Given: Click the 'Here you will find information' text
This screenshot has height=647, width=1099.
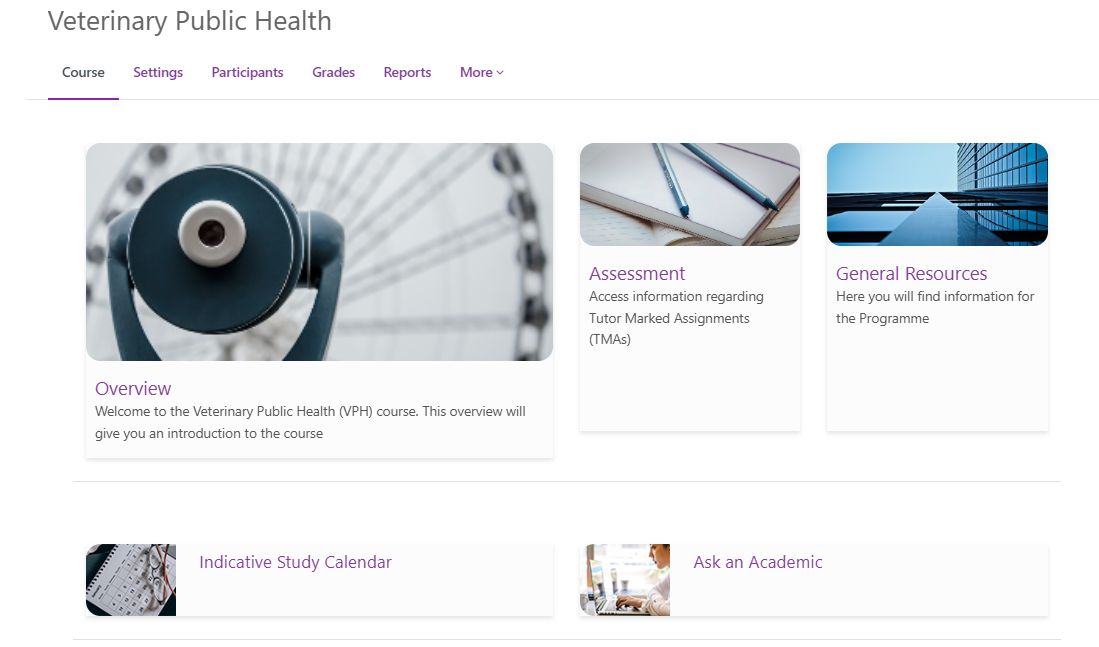Looking at the screenshot, I should [935, 307].
